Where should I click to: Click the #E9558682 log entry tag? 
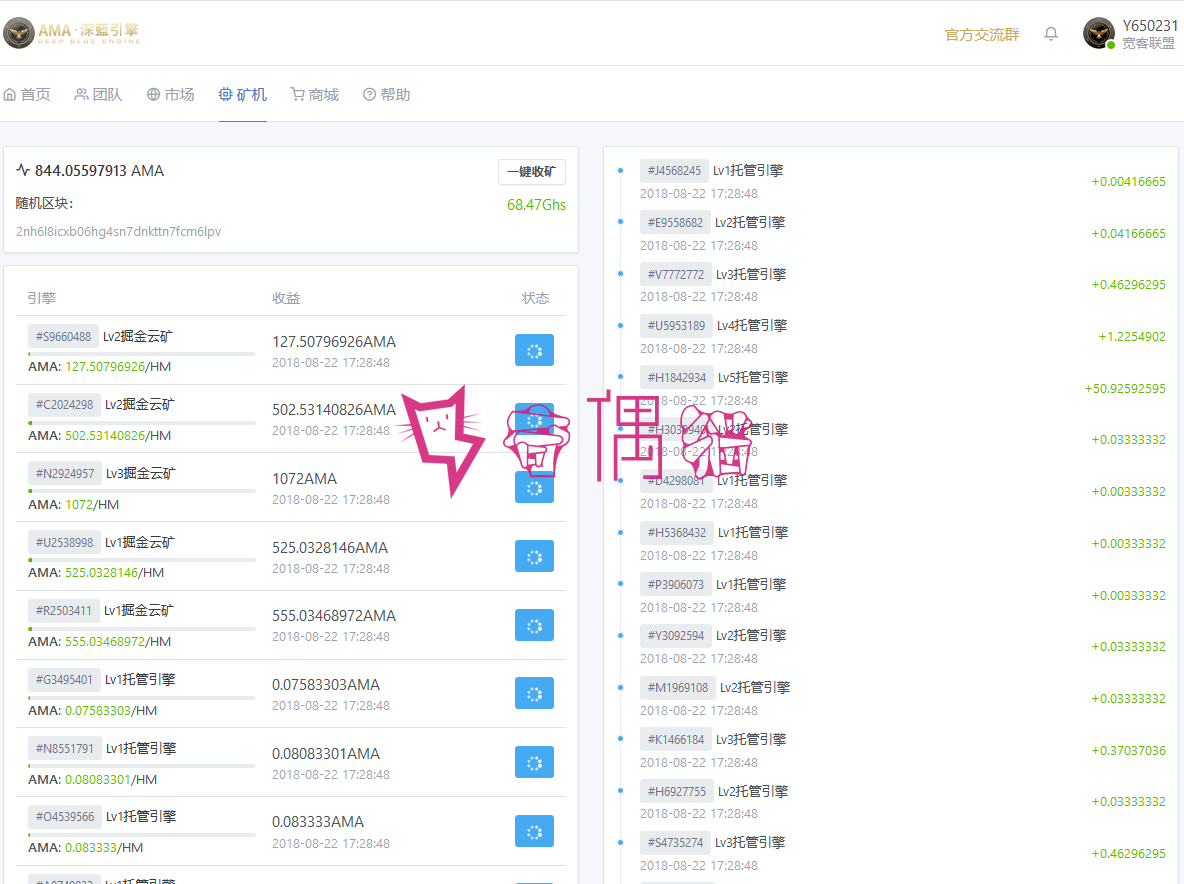tap(675, 223)
